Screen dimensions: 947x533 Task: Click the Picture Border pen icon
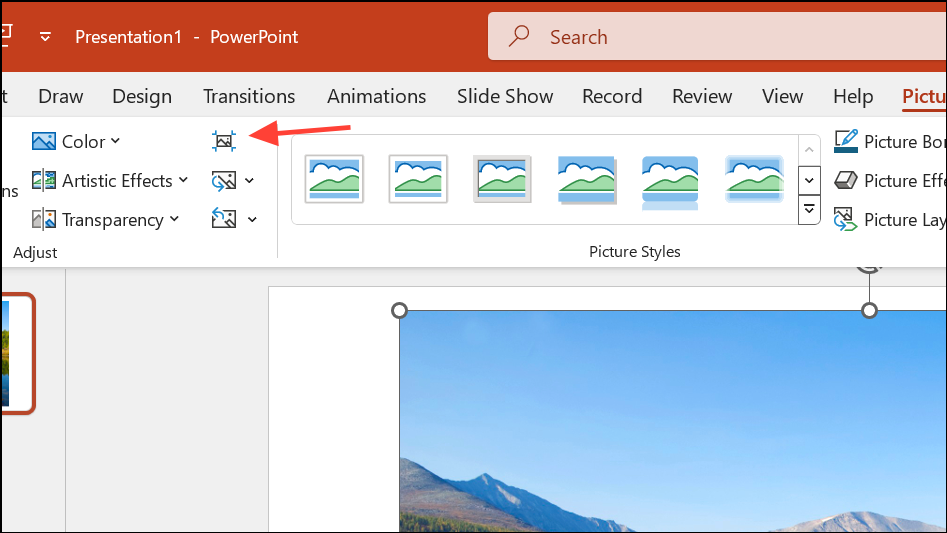(846, 141)
